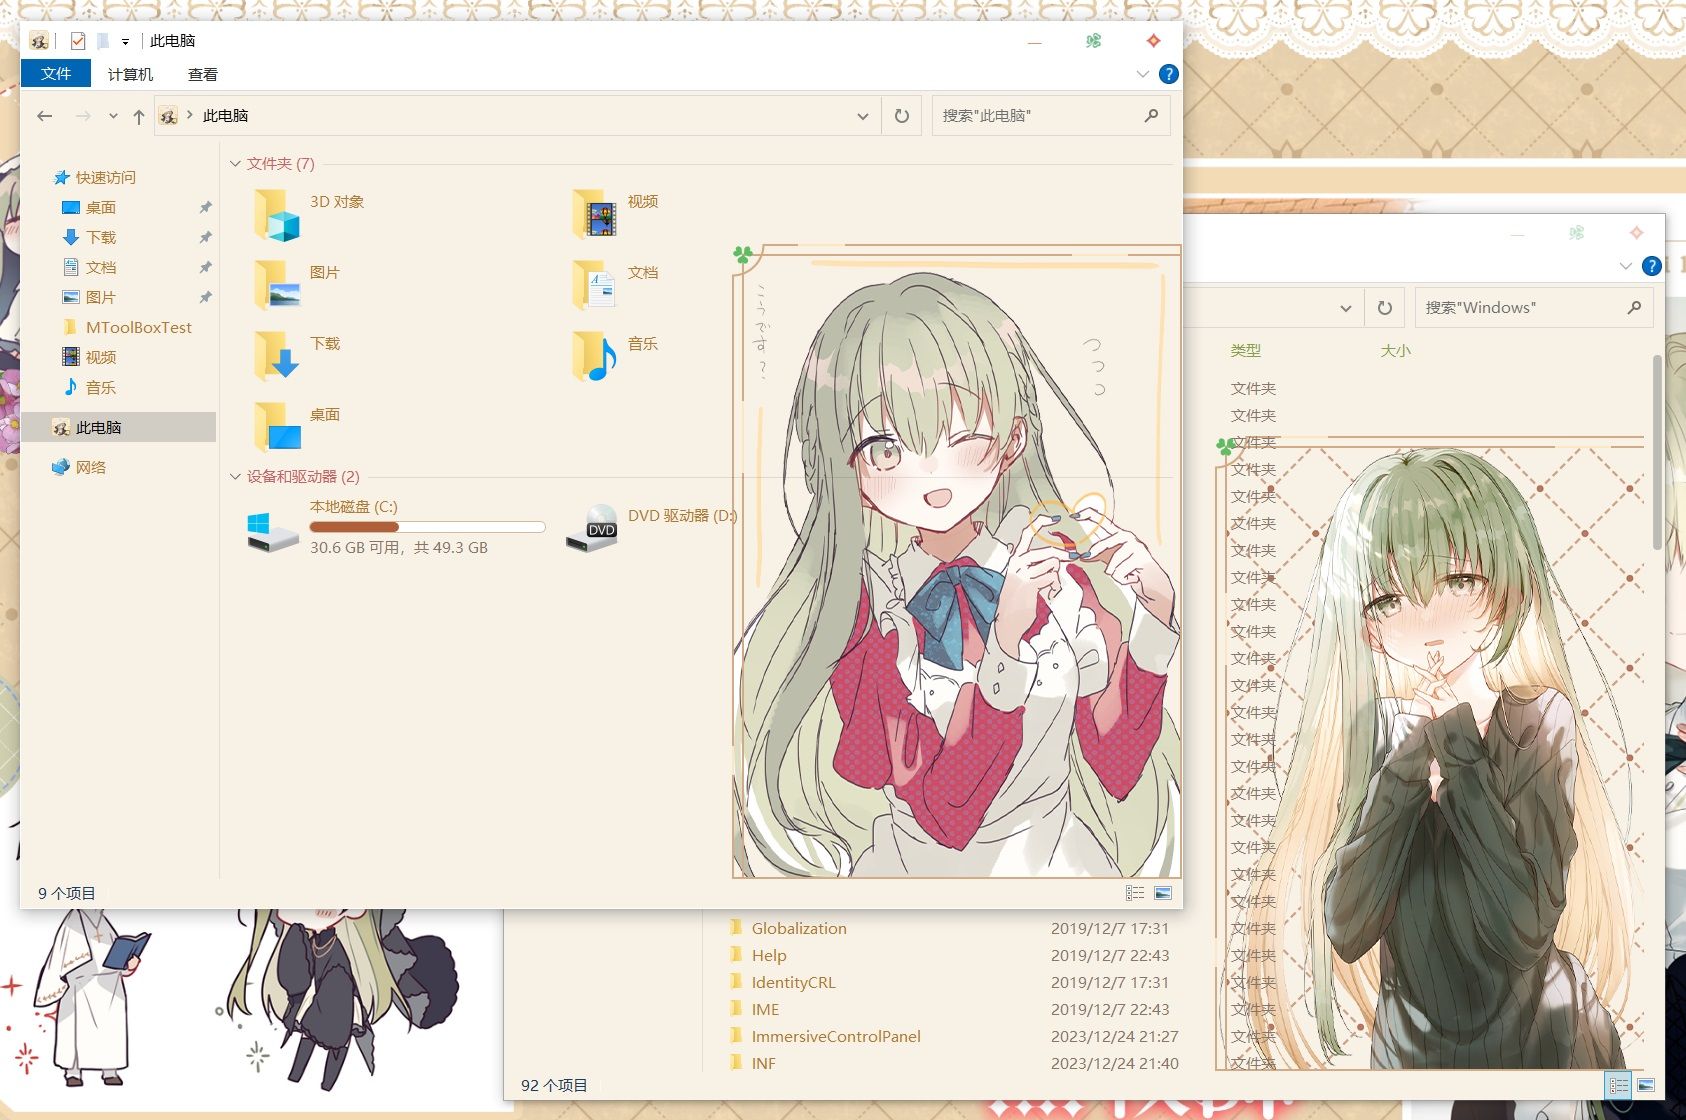Select 快速访问 in the navigation pane
Screen dimensions: 1686x1120
[x=106, y=177]
